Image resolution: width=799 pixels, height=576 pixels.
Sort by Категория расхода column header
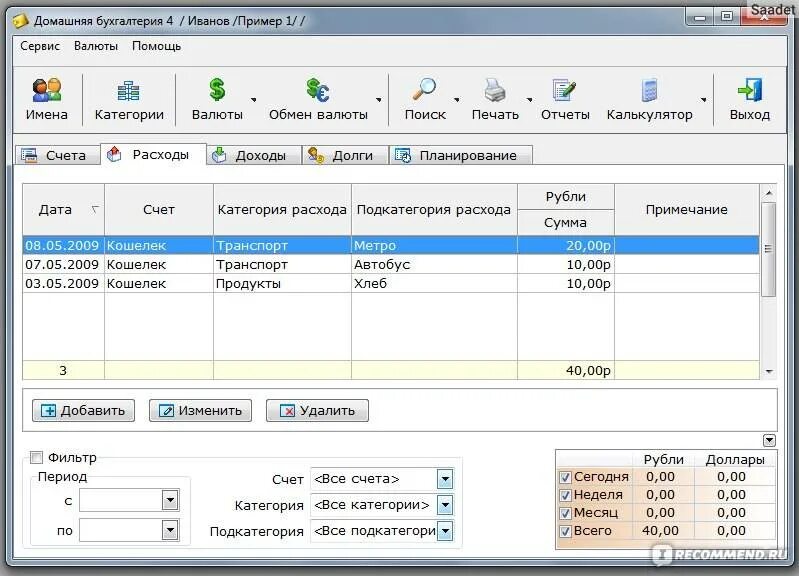click(x=282, y=210)
